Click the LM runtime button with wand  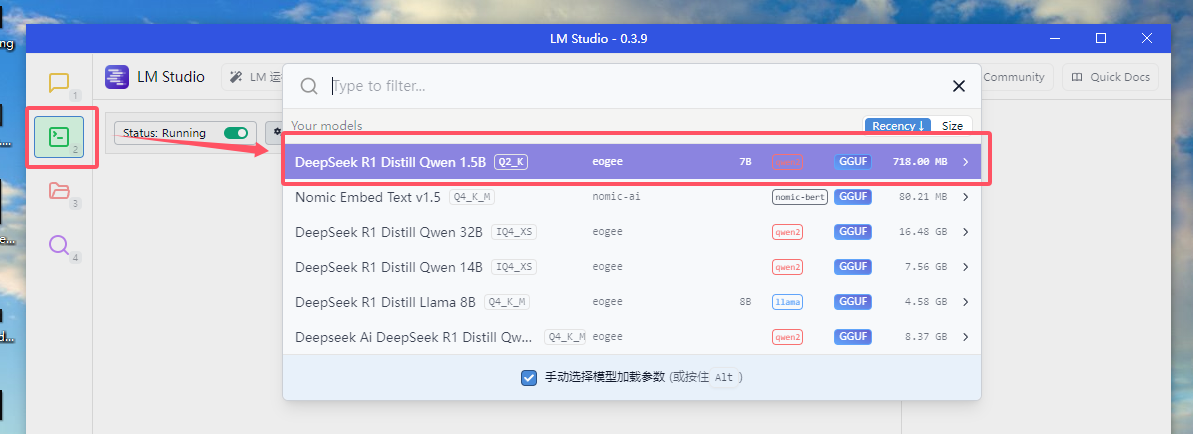pos(252,77)
